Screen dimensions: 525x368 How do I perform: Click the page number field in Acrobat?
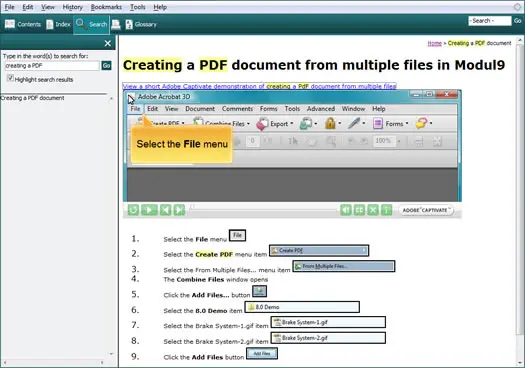(x=252, y=141)
